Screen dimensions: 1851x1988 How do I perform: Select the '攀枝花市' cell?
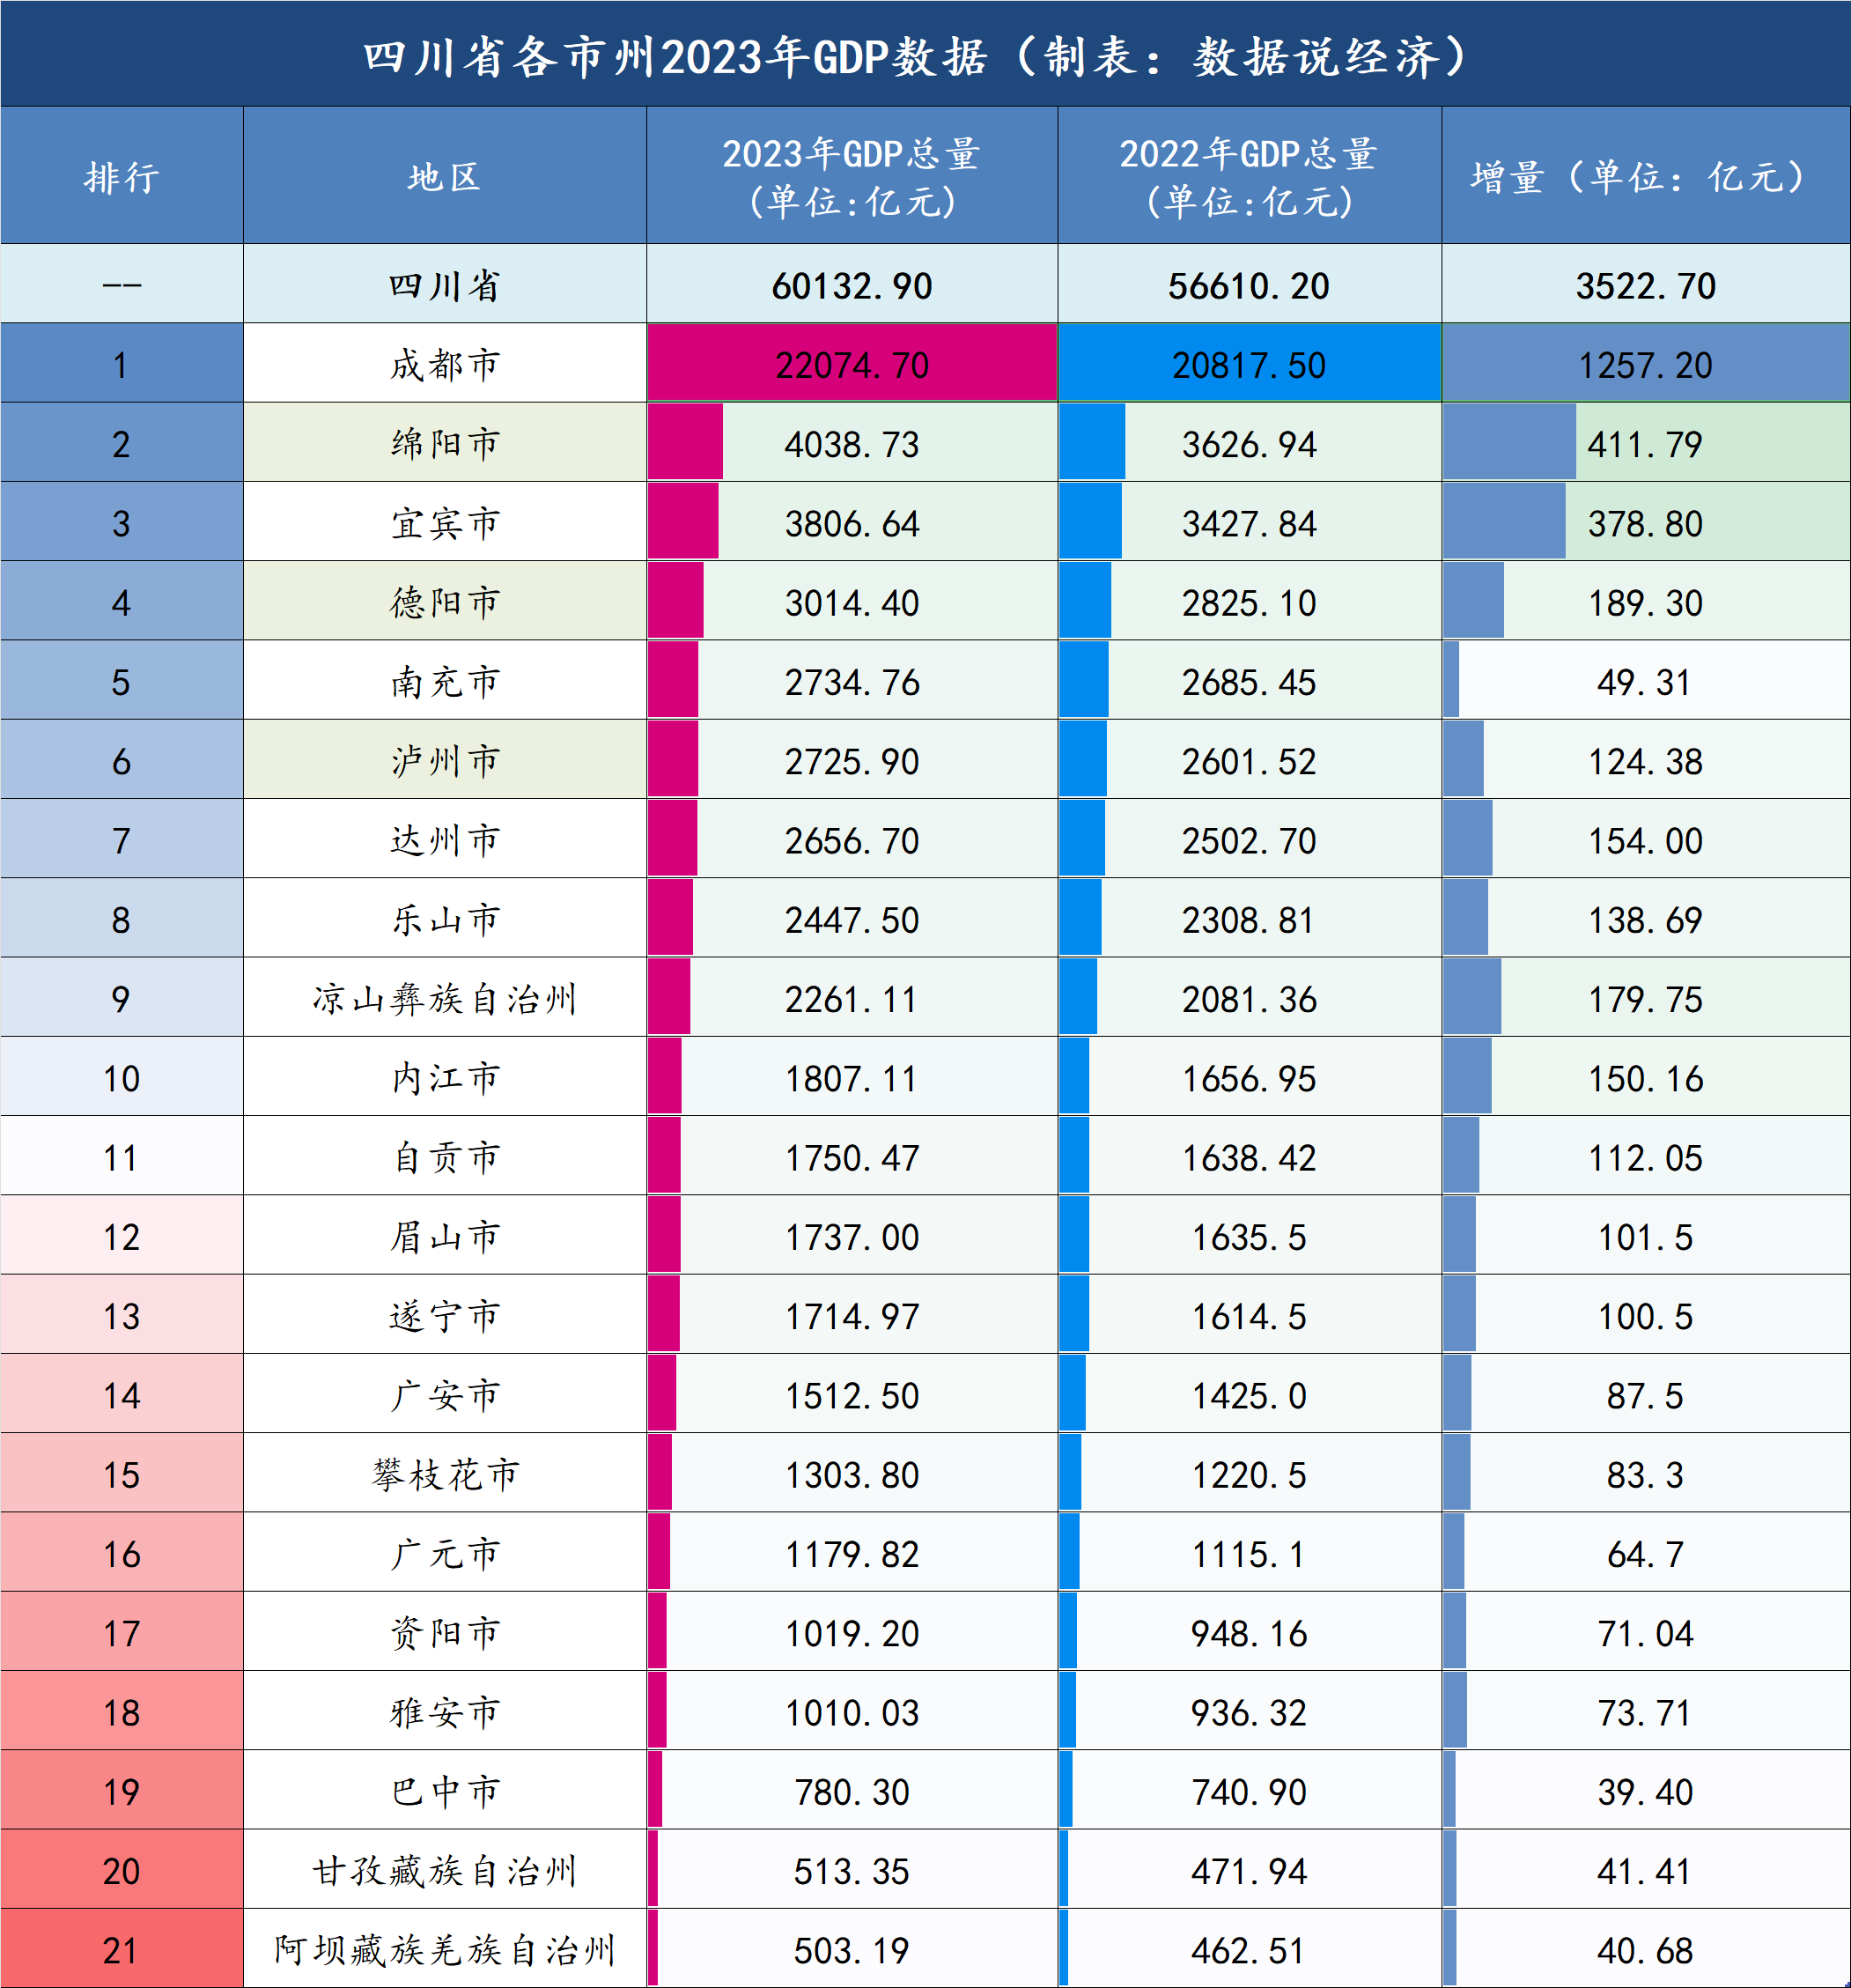(x=444, y=1474)
